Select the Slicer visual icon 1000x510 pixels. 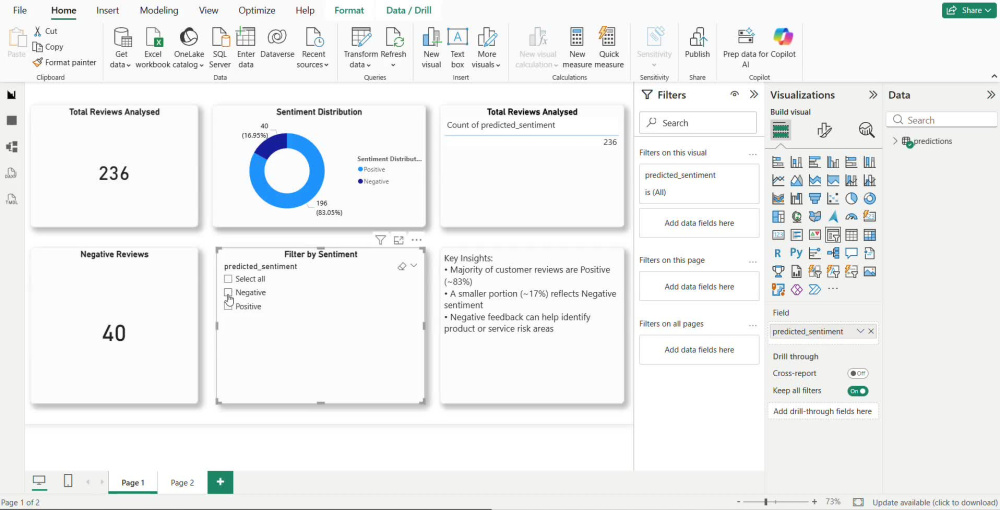(833, 235)
